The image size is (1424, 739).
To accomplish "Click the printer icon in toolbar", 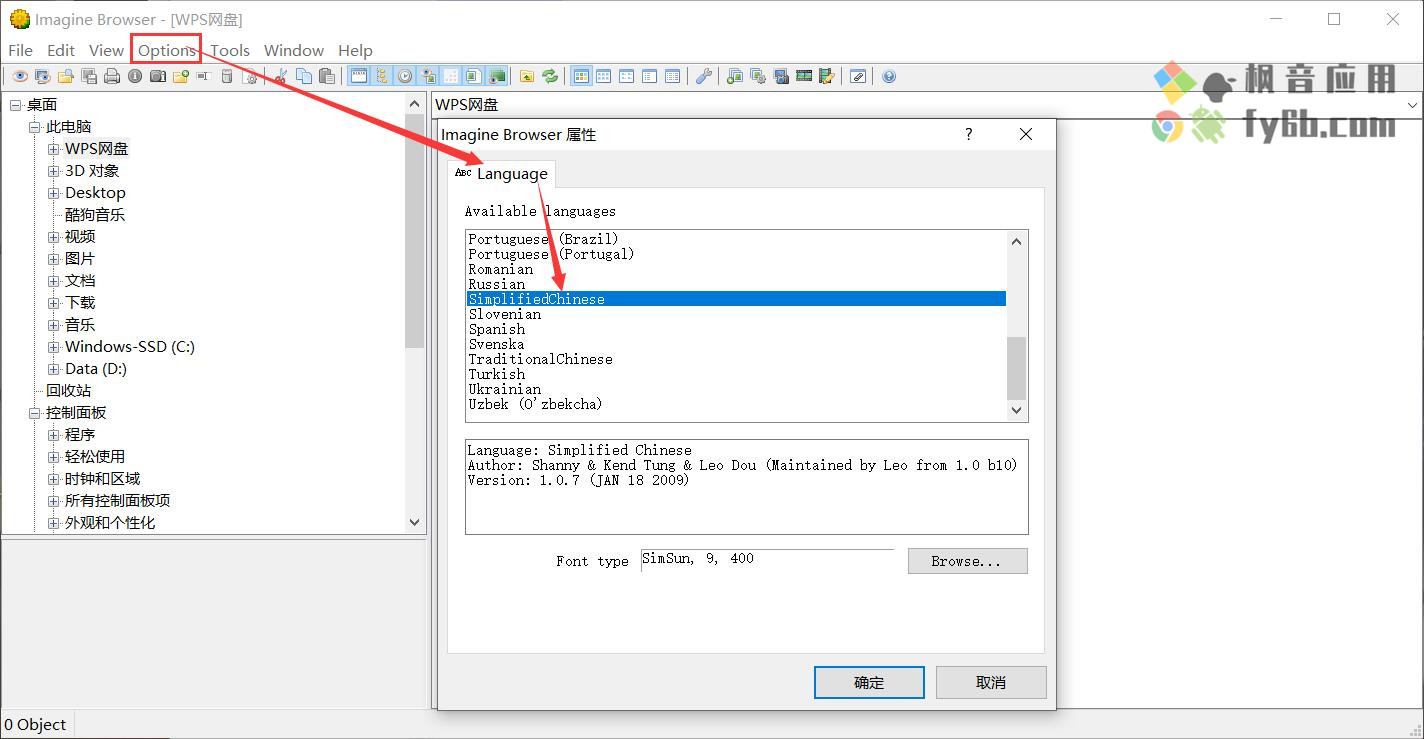I will coord(112,76).
